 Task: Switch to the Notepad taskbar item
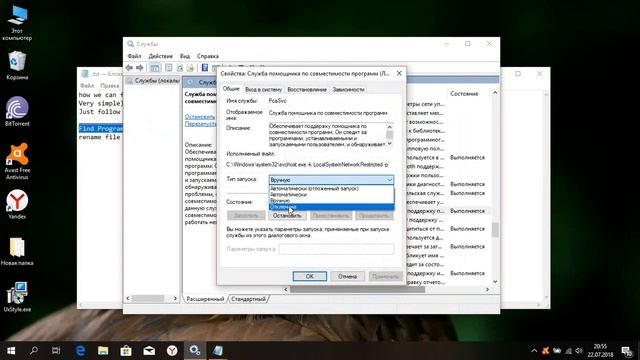(x=218, y=351)
